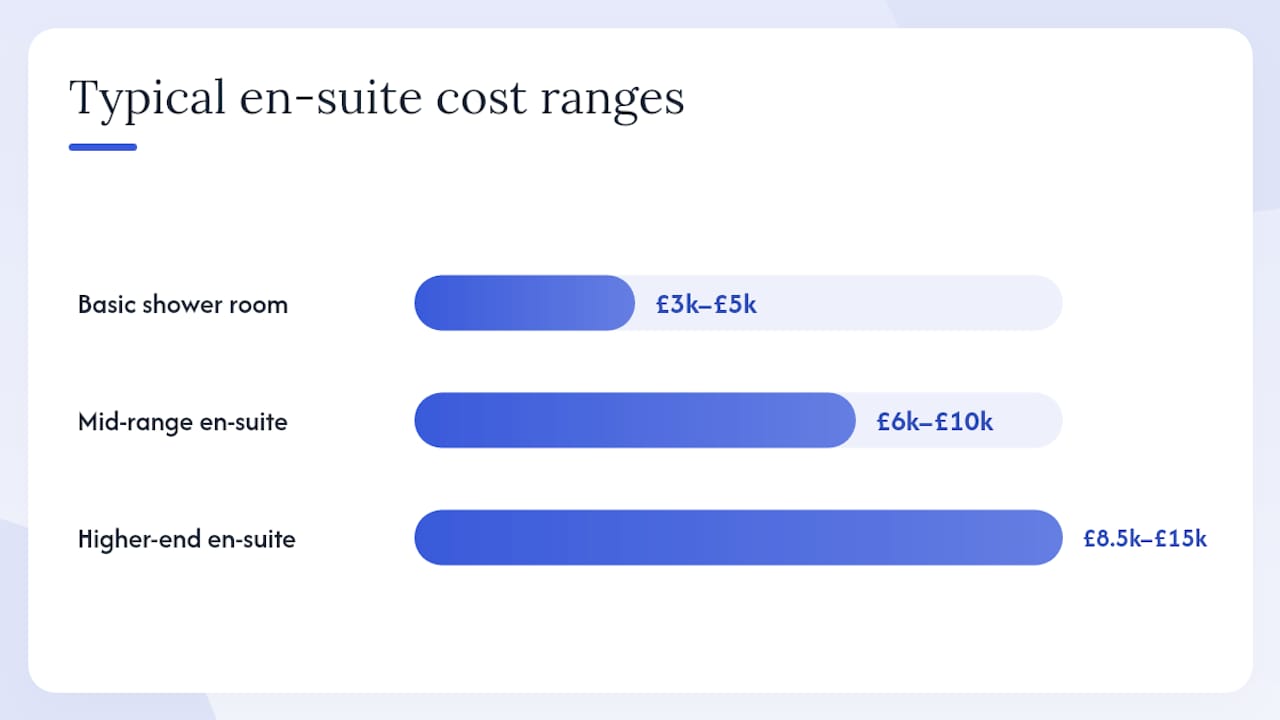The width and height of the screenshot is (1280, 720).
Task: Click the 'Basic shower room' label
Action: click(x=183, y=304)
